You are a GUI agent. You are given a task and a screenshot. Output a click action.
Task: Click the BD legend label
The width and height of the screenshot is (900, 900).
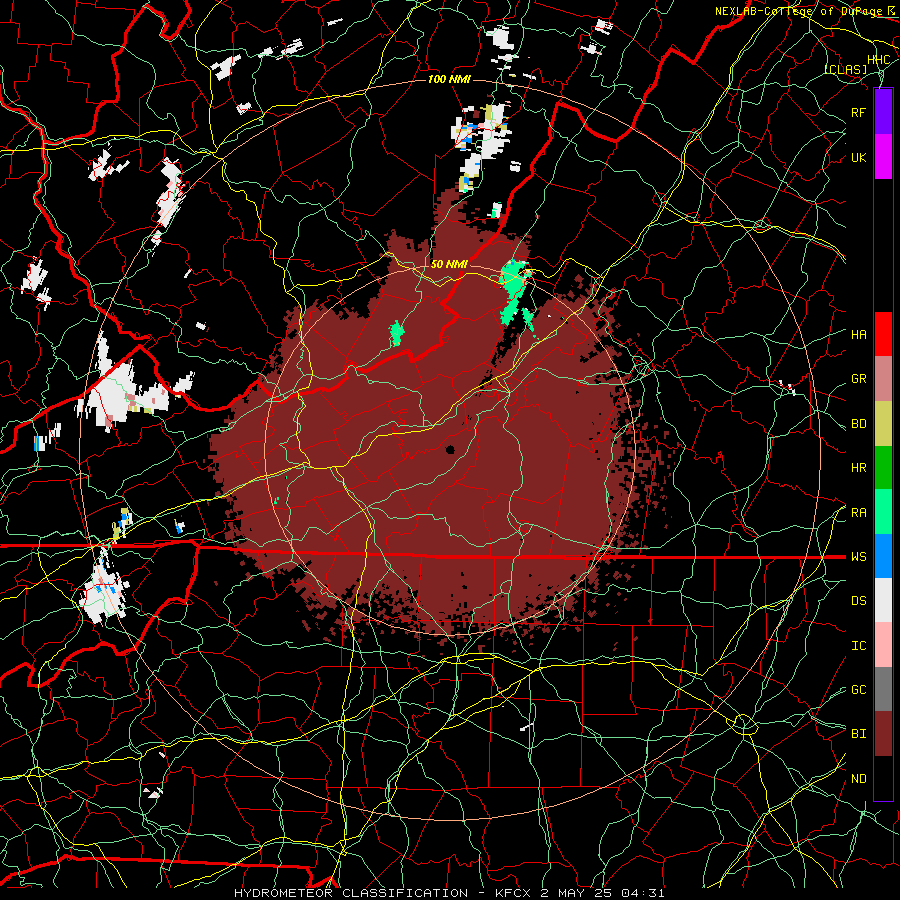pos(858,424)
